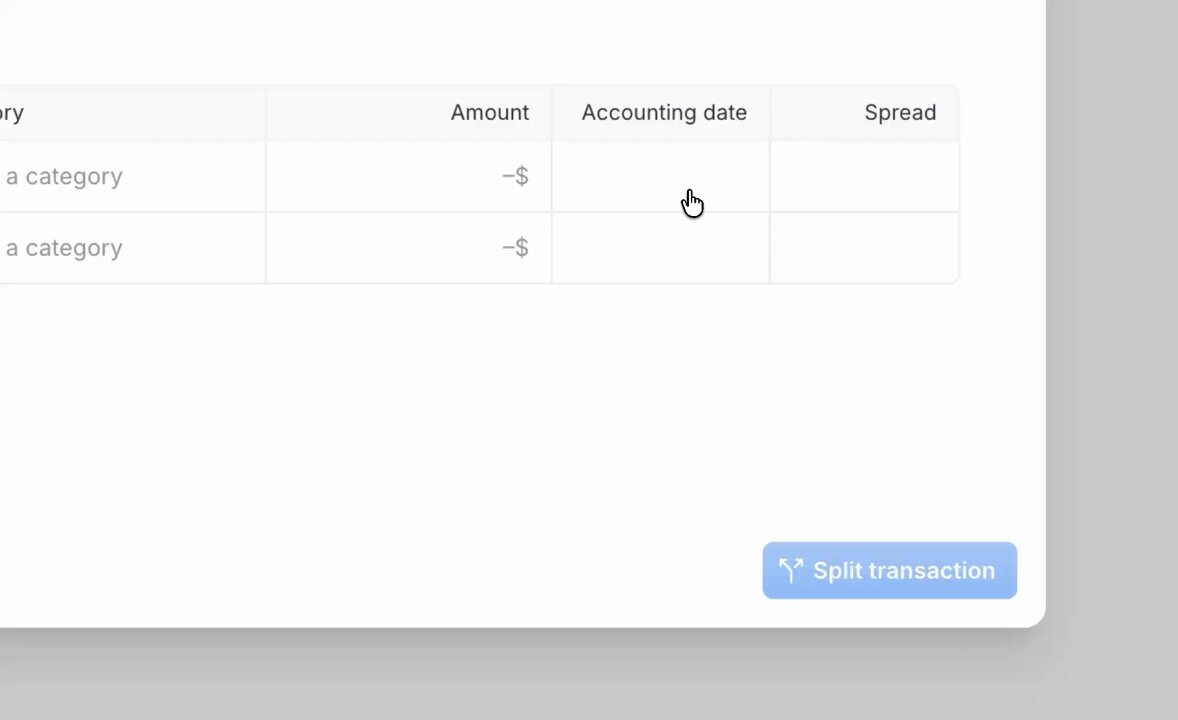This screenshot has width=1178, height=720.
Task: Focus the first row Amount field
Action: click(x=409, y=177)
